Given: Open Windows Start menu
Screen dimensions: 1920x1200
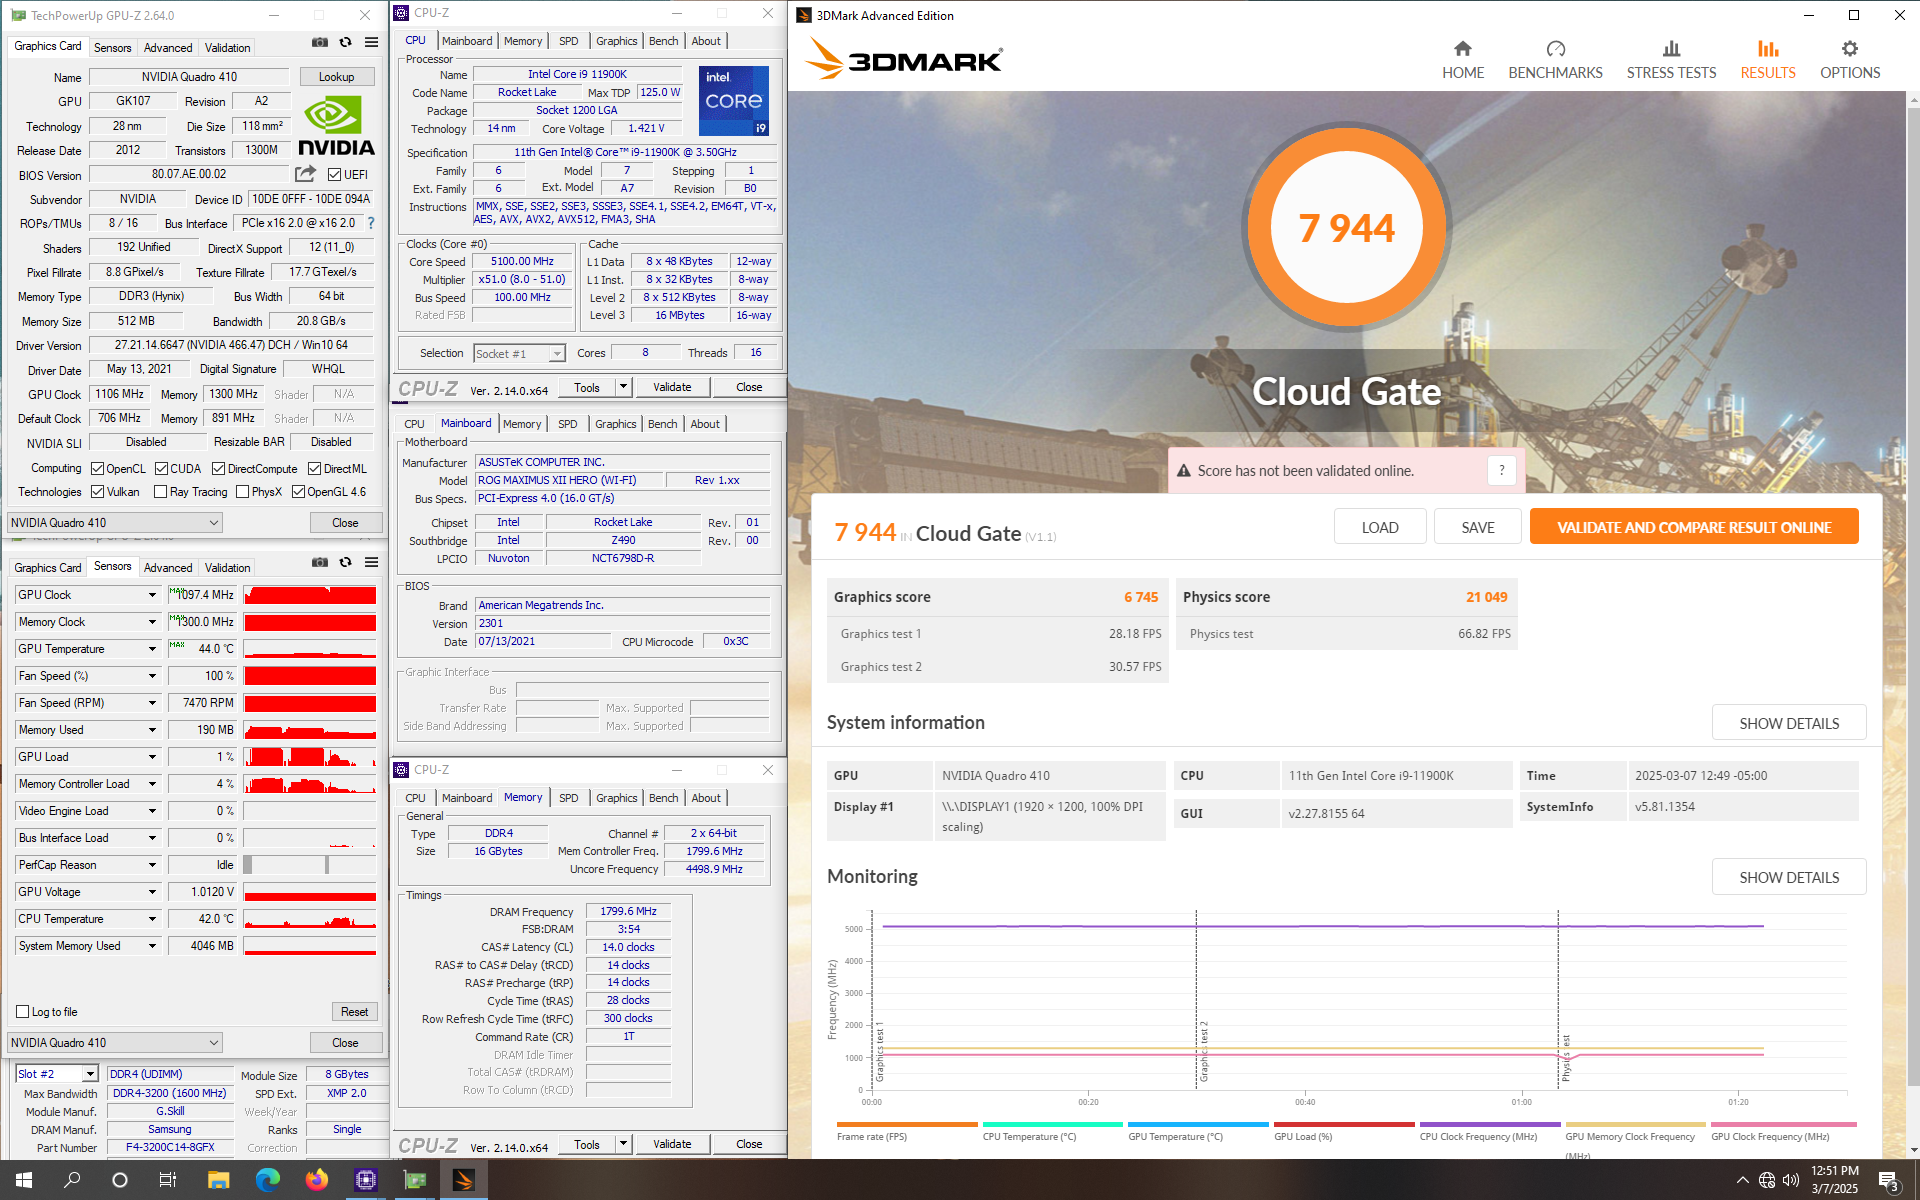Looking at the screenshot, I should click(x=24, y=1180).
